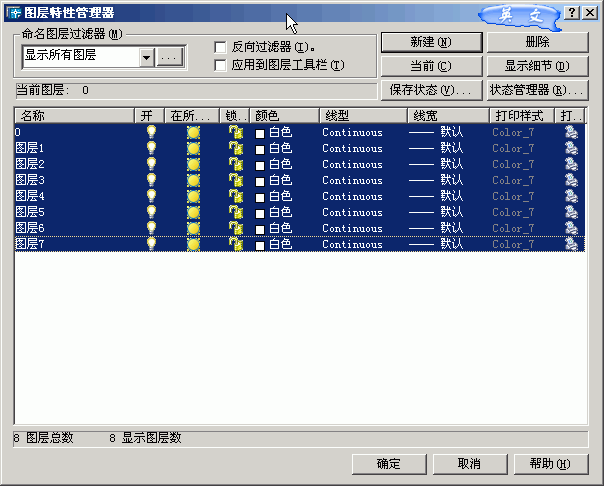This screenshot has width=604, height=486.
Task: Click the 删除 button
Action: click(x=537, y=42)
